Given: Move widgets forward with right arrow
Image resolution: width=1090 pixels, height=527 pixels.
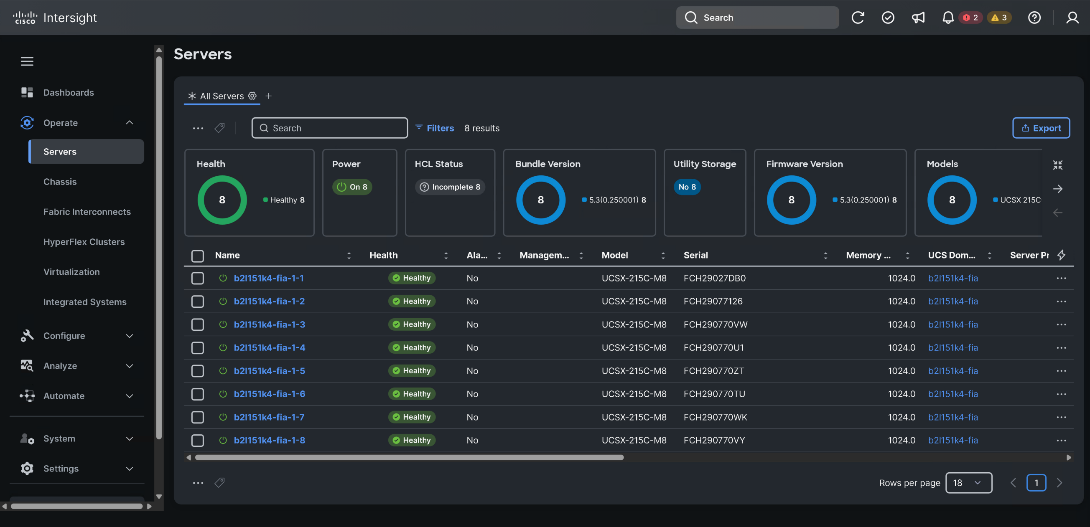Looking at the screenshot, I should 1058,189.
